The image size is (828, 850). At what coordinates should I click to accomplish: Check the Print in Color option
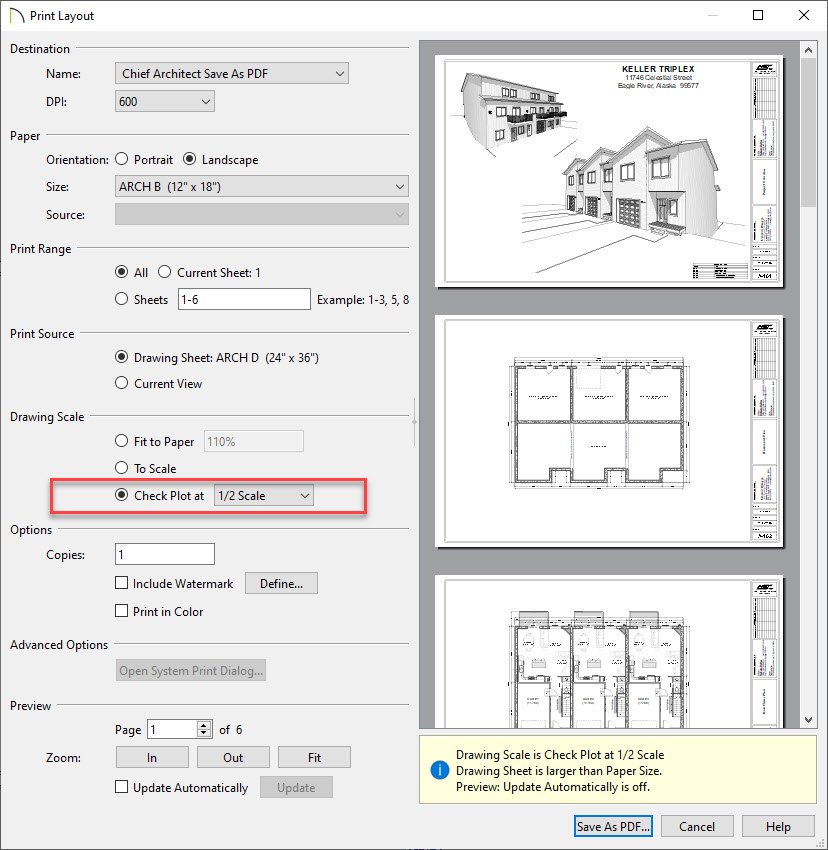[x=122, y=611]
